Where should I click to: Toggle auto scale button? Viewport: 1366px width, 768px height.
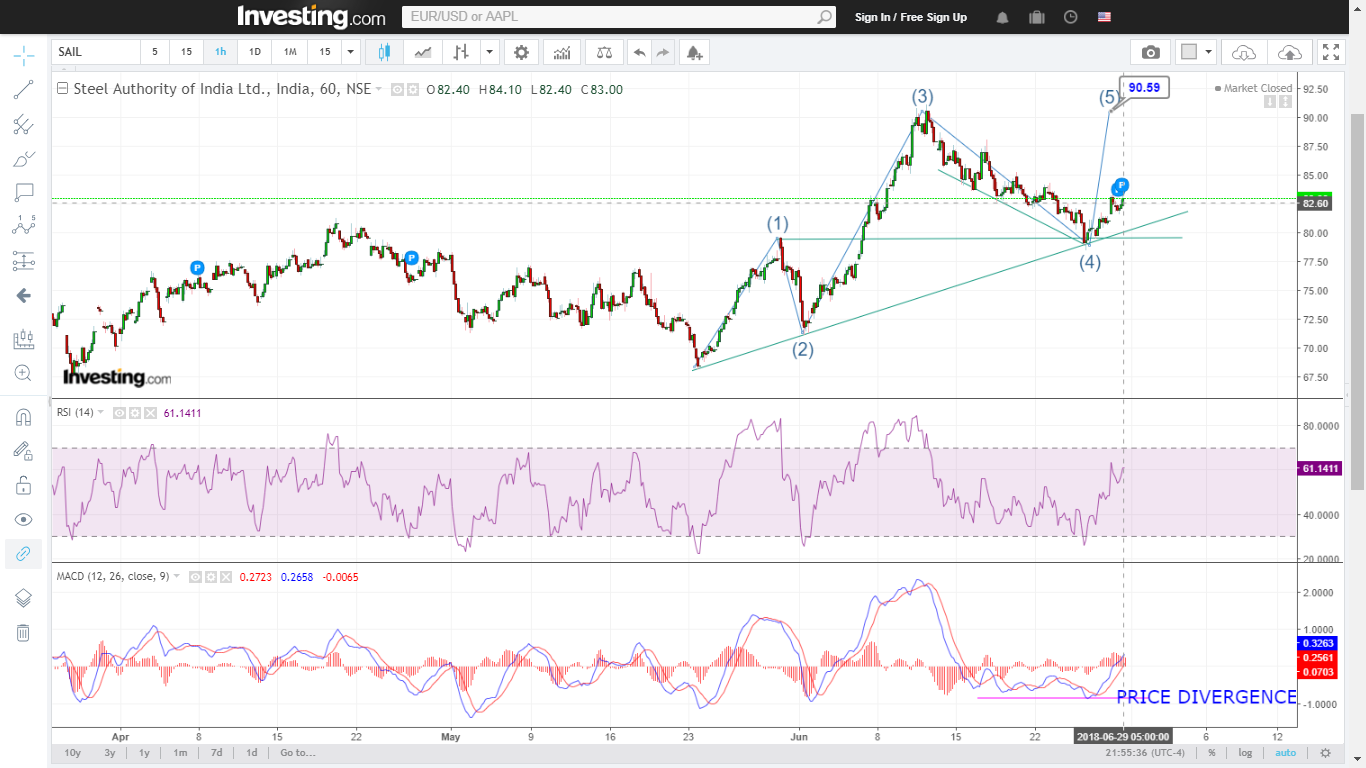tap(1286, 752)
